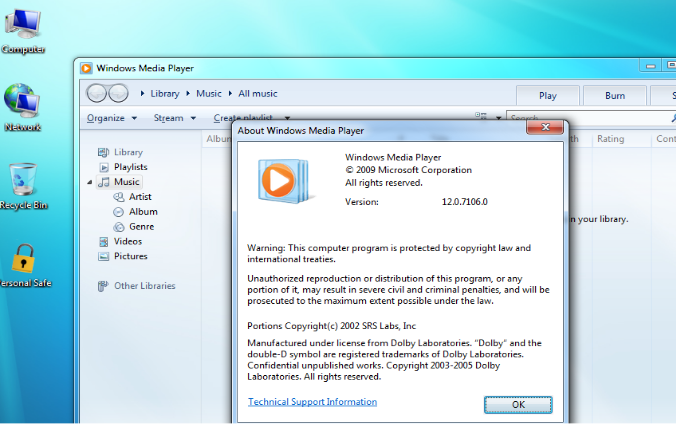Open the Create playlist dropdown arrow
This screenshot has width=676, height=429.
pyautogui.click(x=287, y=118)
